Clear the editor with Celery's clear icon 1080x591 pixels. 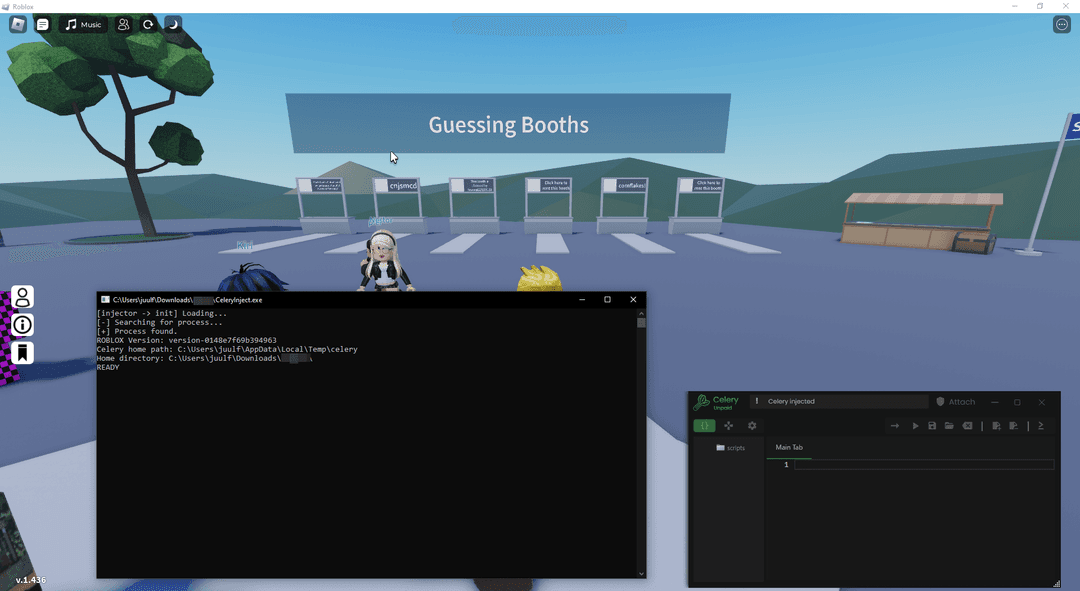[968, 425]
